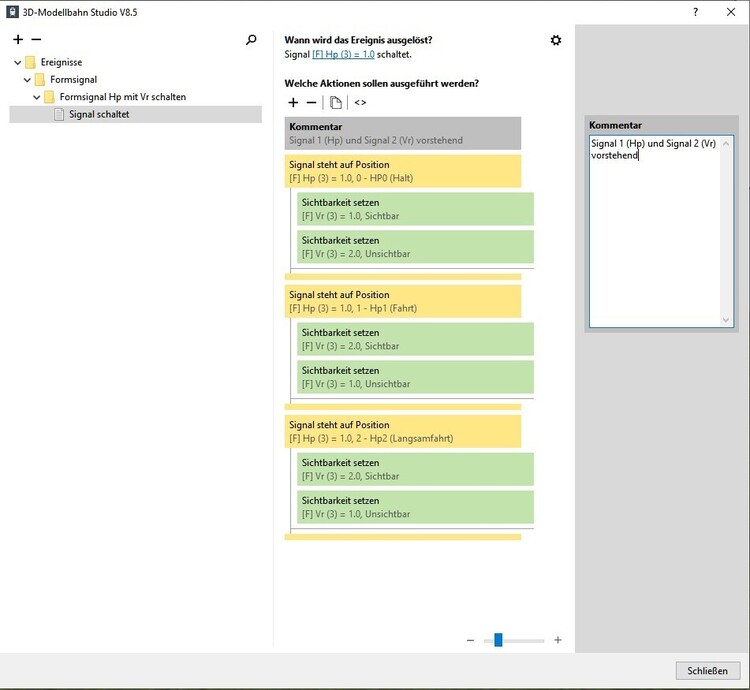Copy the action using the clipboard icon
Image resolution: width=750 pixels, height=690 pixels.
click(336, 102)
